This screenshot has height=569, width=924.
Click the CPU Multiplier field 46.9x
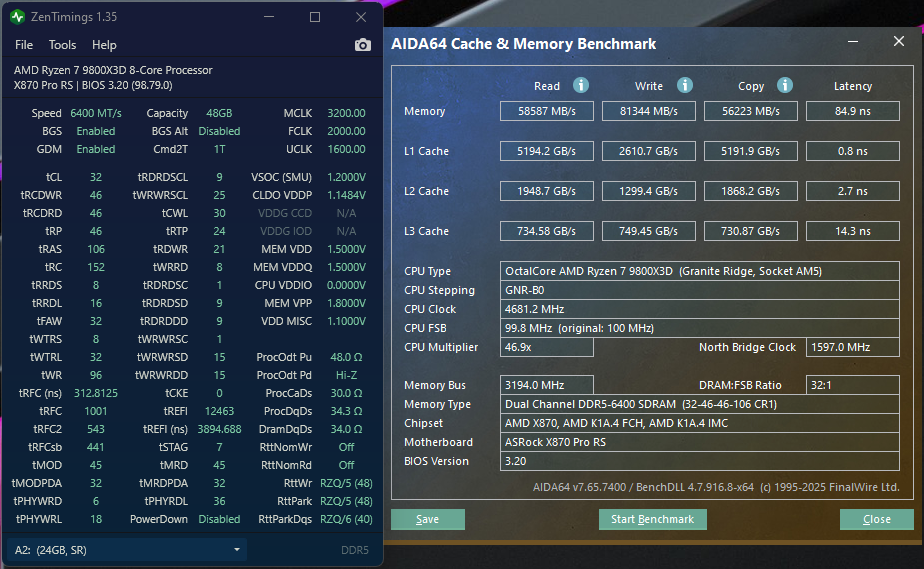click(x=547, y=347)
